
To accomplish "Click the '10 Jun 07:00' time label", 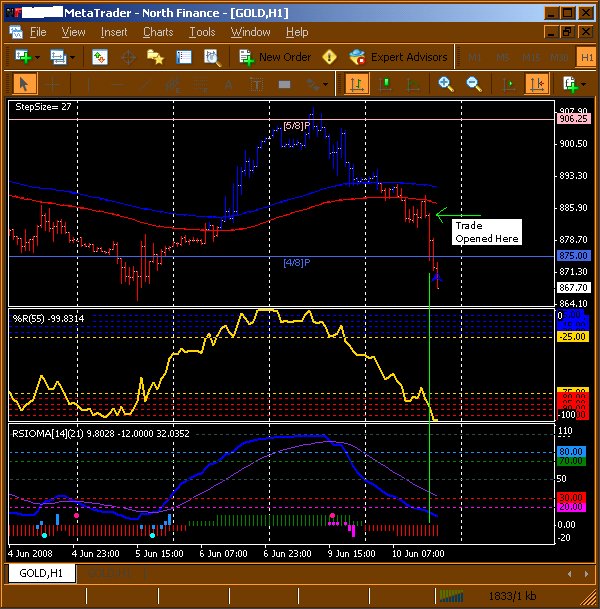I will click(x=418, y=553).
